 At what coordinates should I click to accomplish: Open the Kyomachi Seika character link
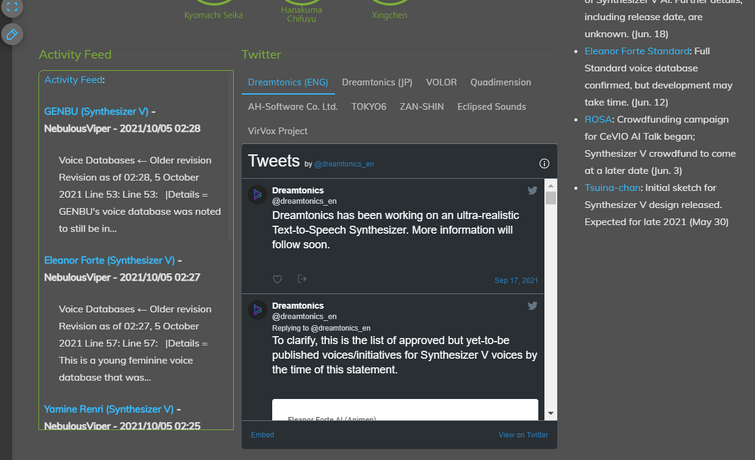pyautogui.click(x=213, y=15)
